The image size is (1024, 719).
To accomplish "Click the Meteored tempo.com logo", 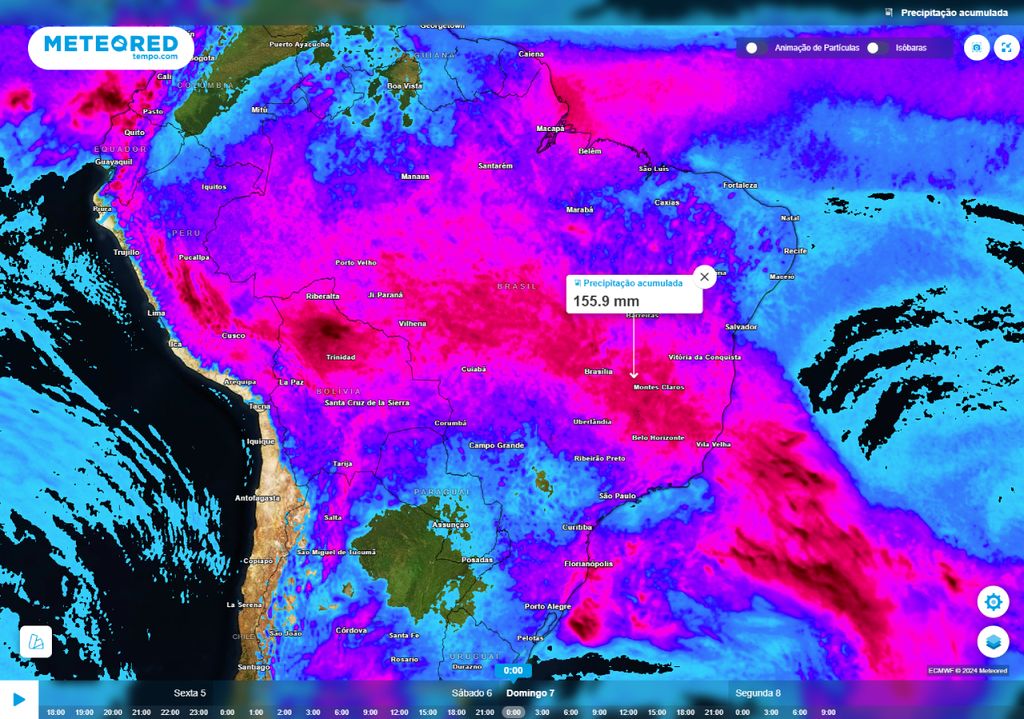I will pos(111,47).
